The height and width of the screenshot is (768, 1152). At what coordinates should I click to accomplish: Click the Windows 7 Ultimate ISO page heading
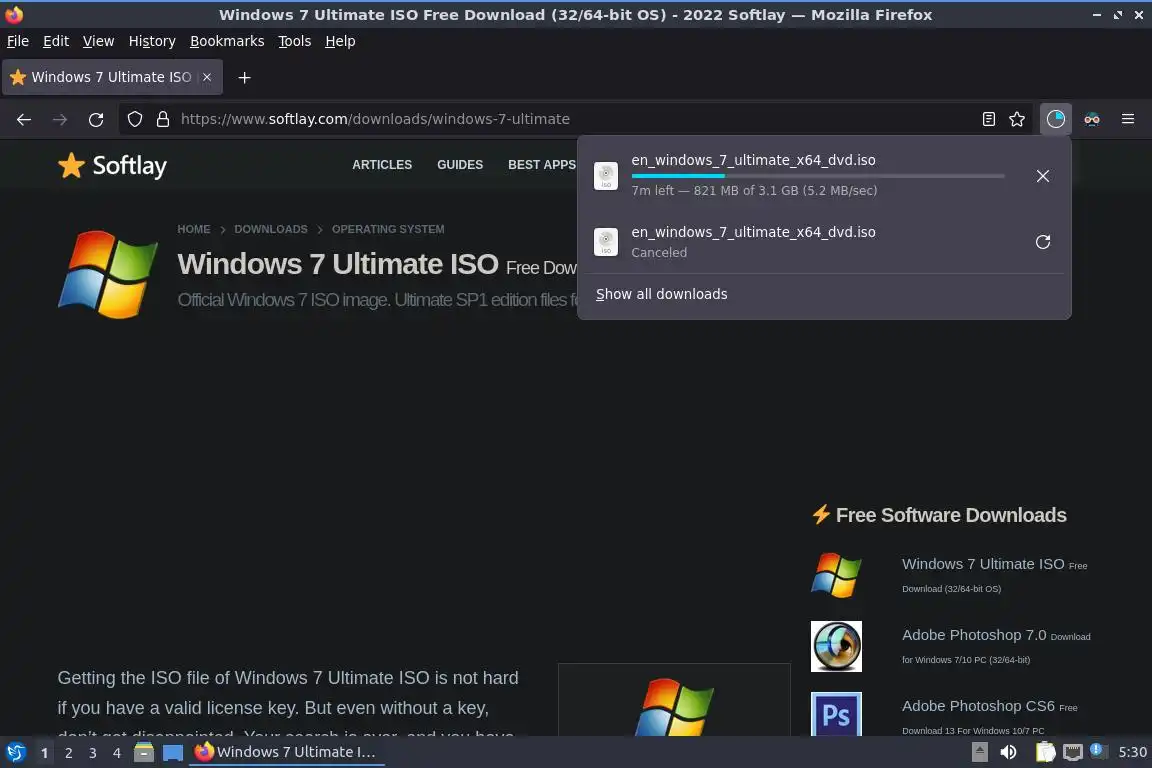pyautogui.click(x=338, y=264)
